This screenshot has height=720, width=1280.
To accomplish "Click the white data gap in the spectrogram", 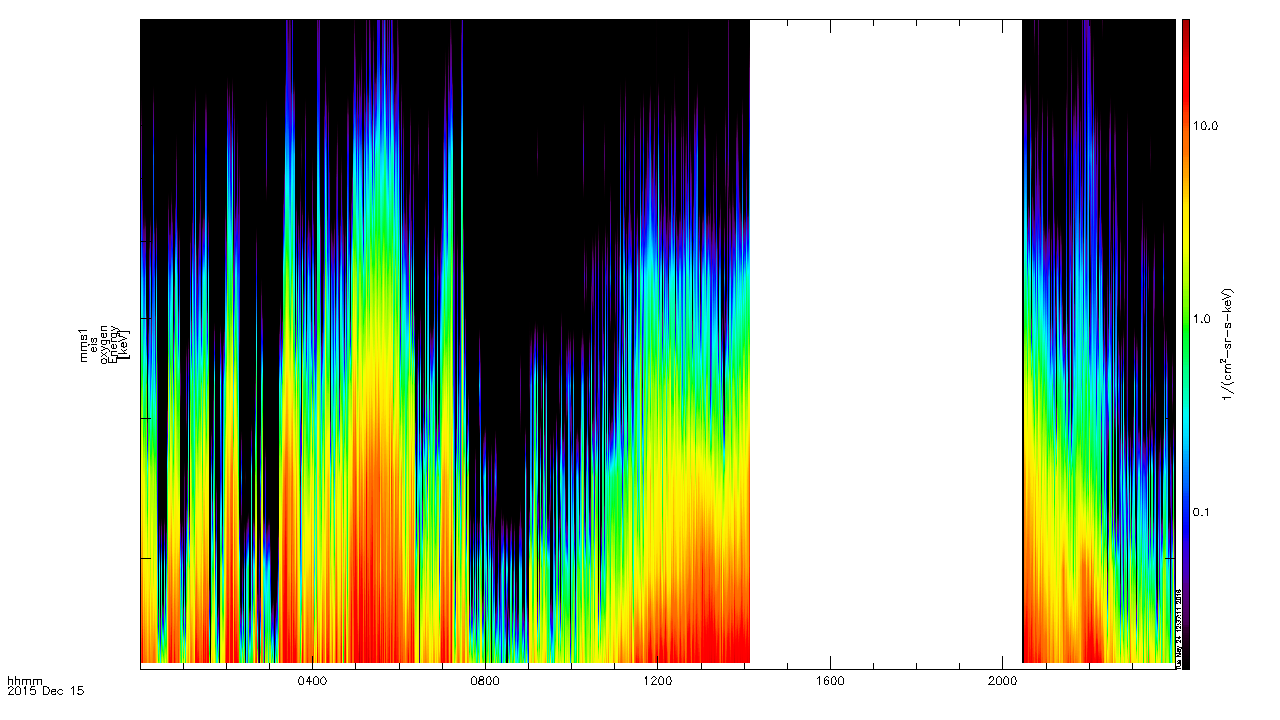I will point(885,340).
